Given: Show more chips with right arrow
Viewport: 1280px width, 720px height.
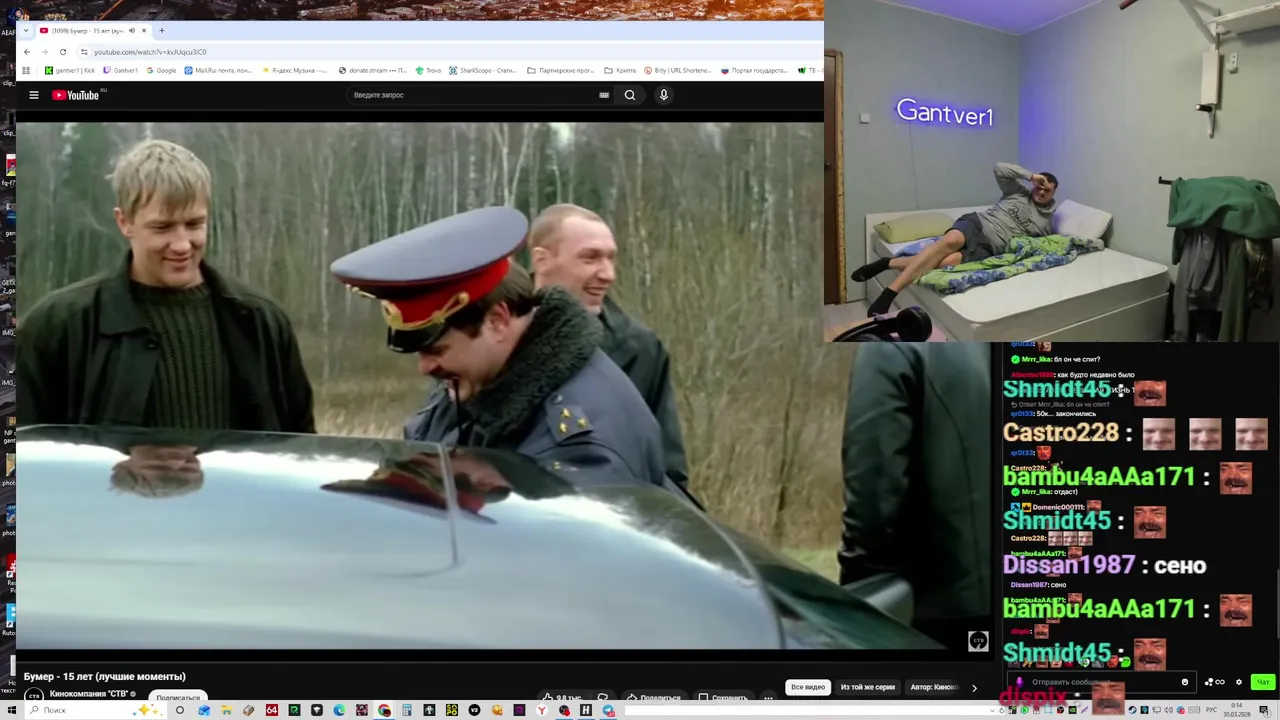Looking at the screenshot, I should point(974,687).
